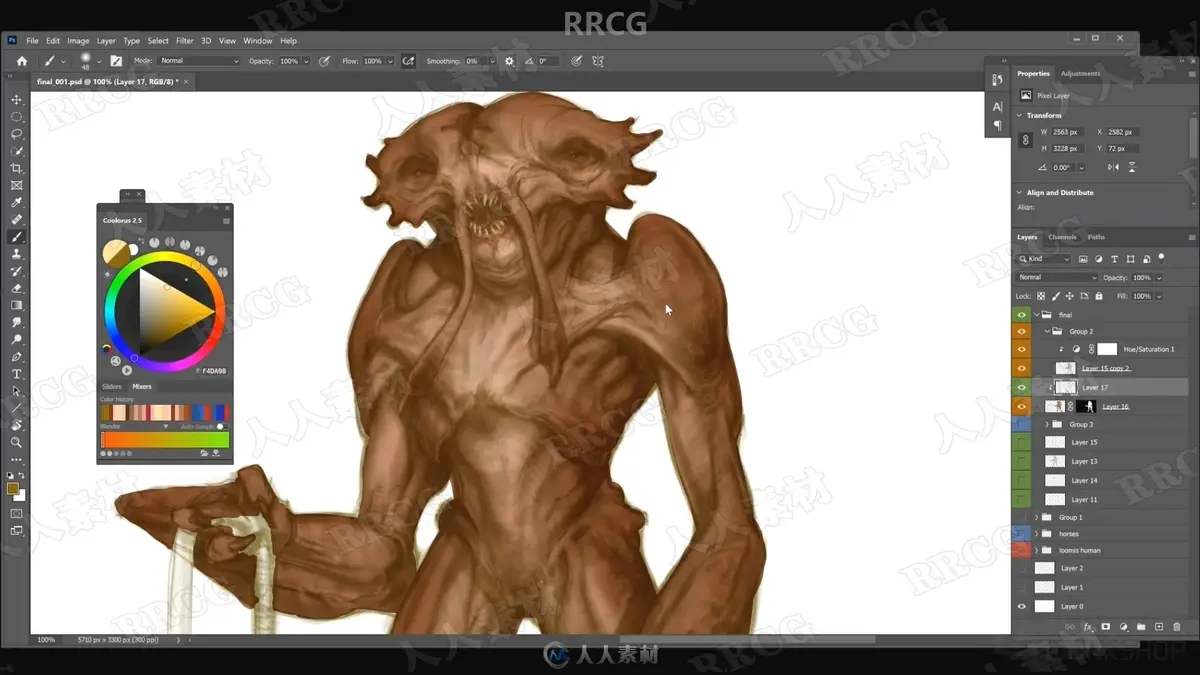Toggle Layer 17 visibility eye
The height and width of the screenshot is (675, 1200).
point(1021,387)
